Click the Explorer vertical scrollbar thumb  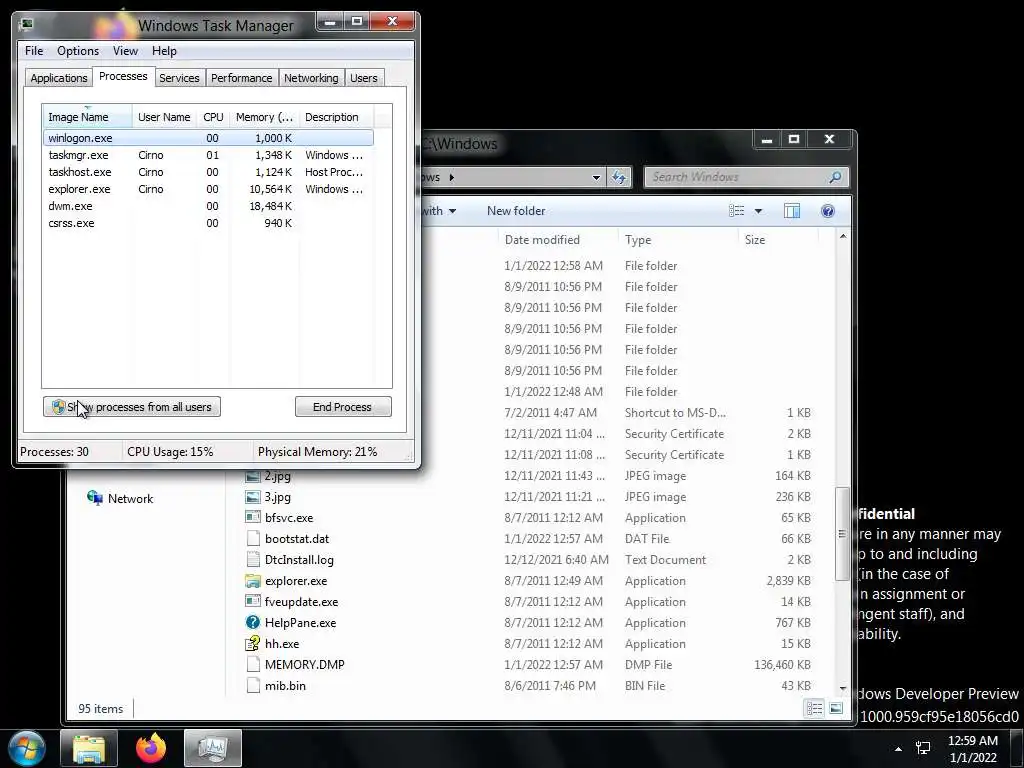[842, 534]
